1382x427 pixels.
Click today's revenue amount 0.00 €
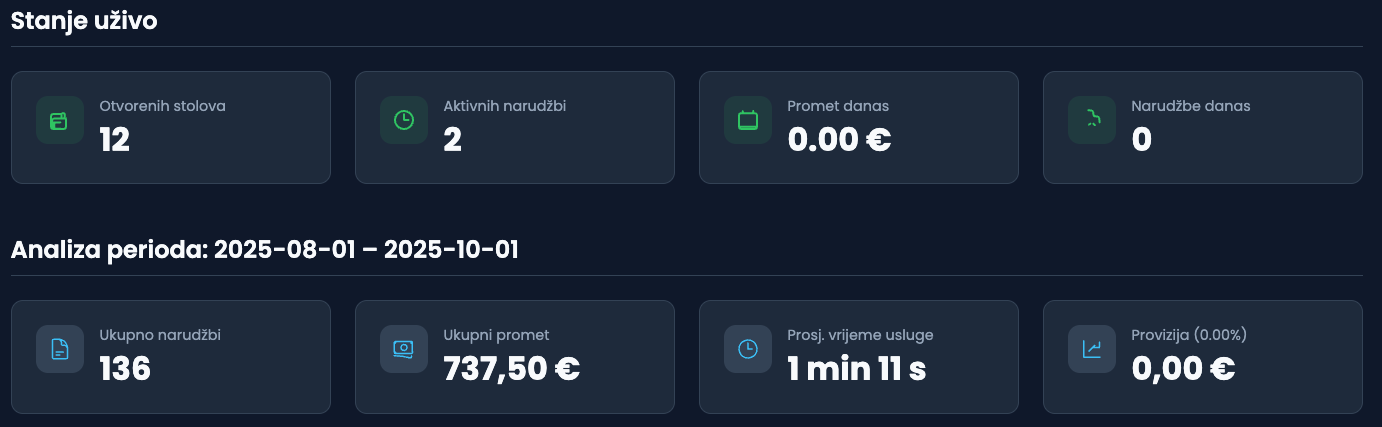[839, 141]
